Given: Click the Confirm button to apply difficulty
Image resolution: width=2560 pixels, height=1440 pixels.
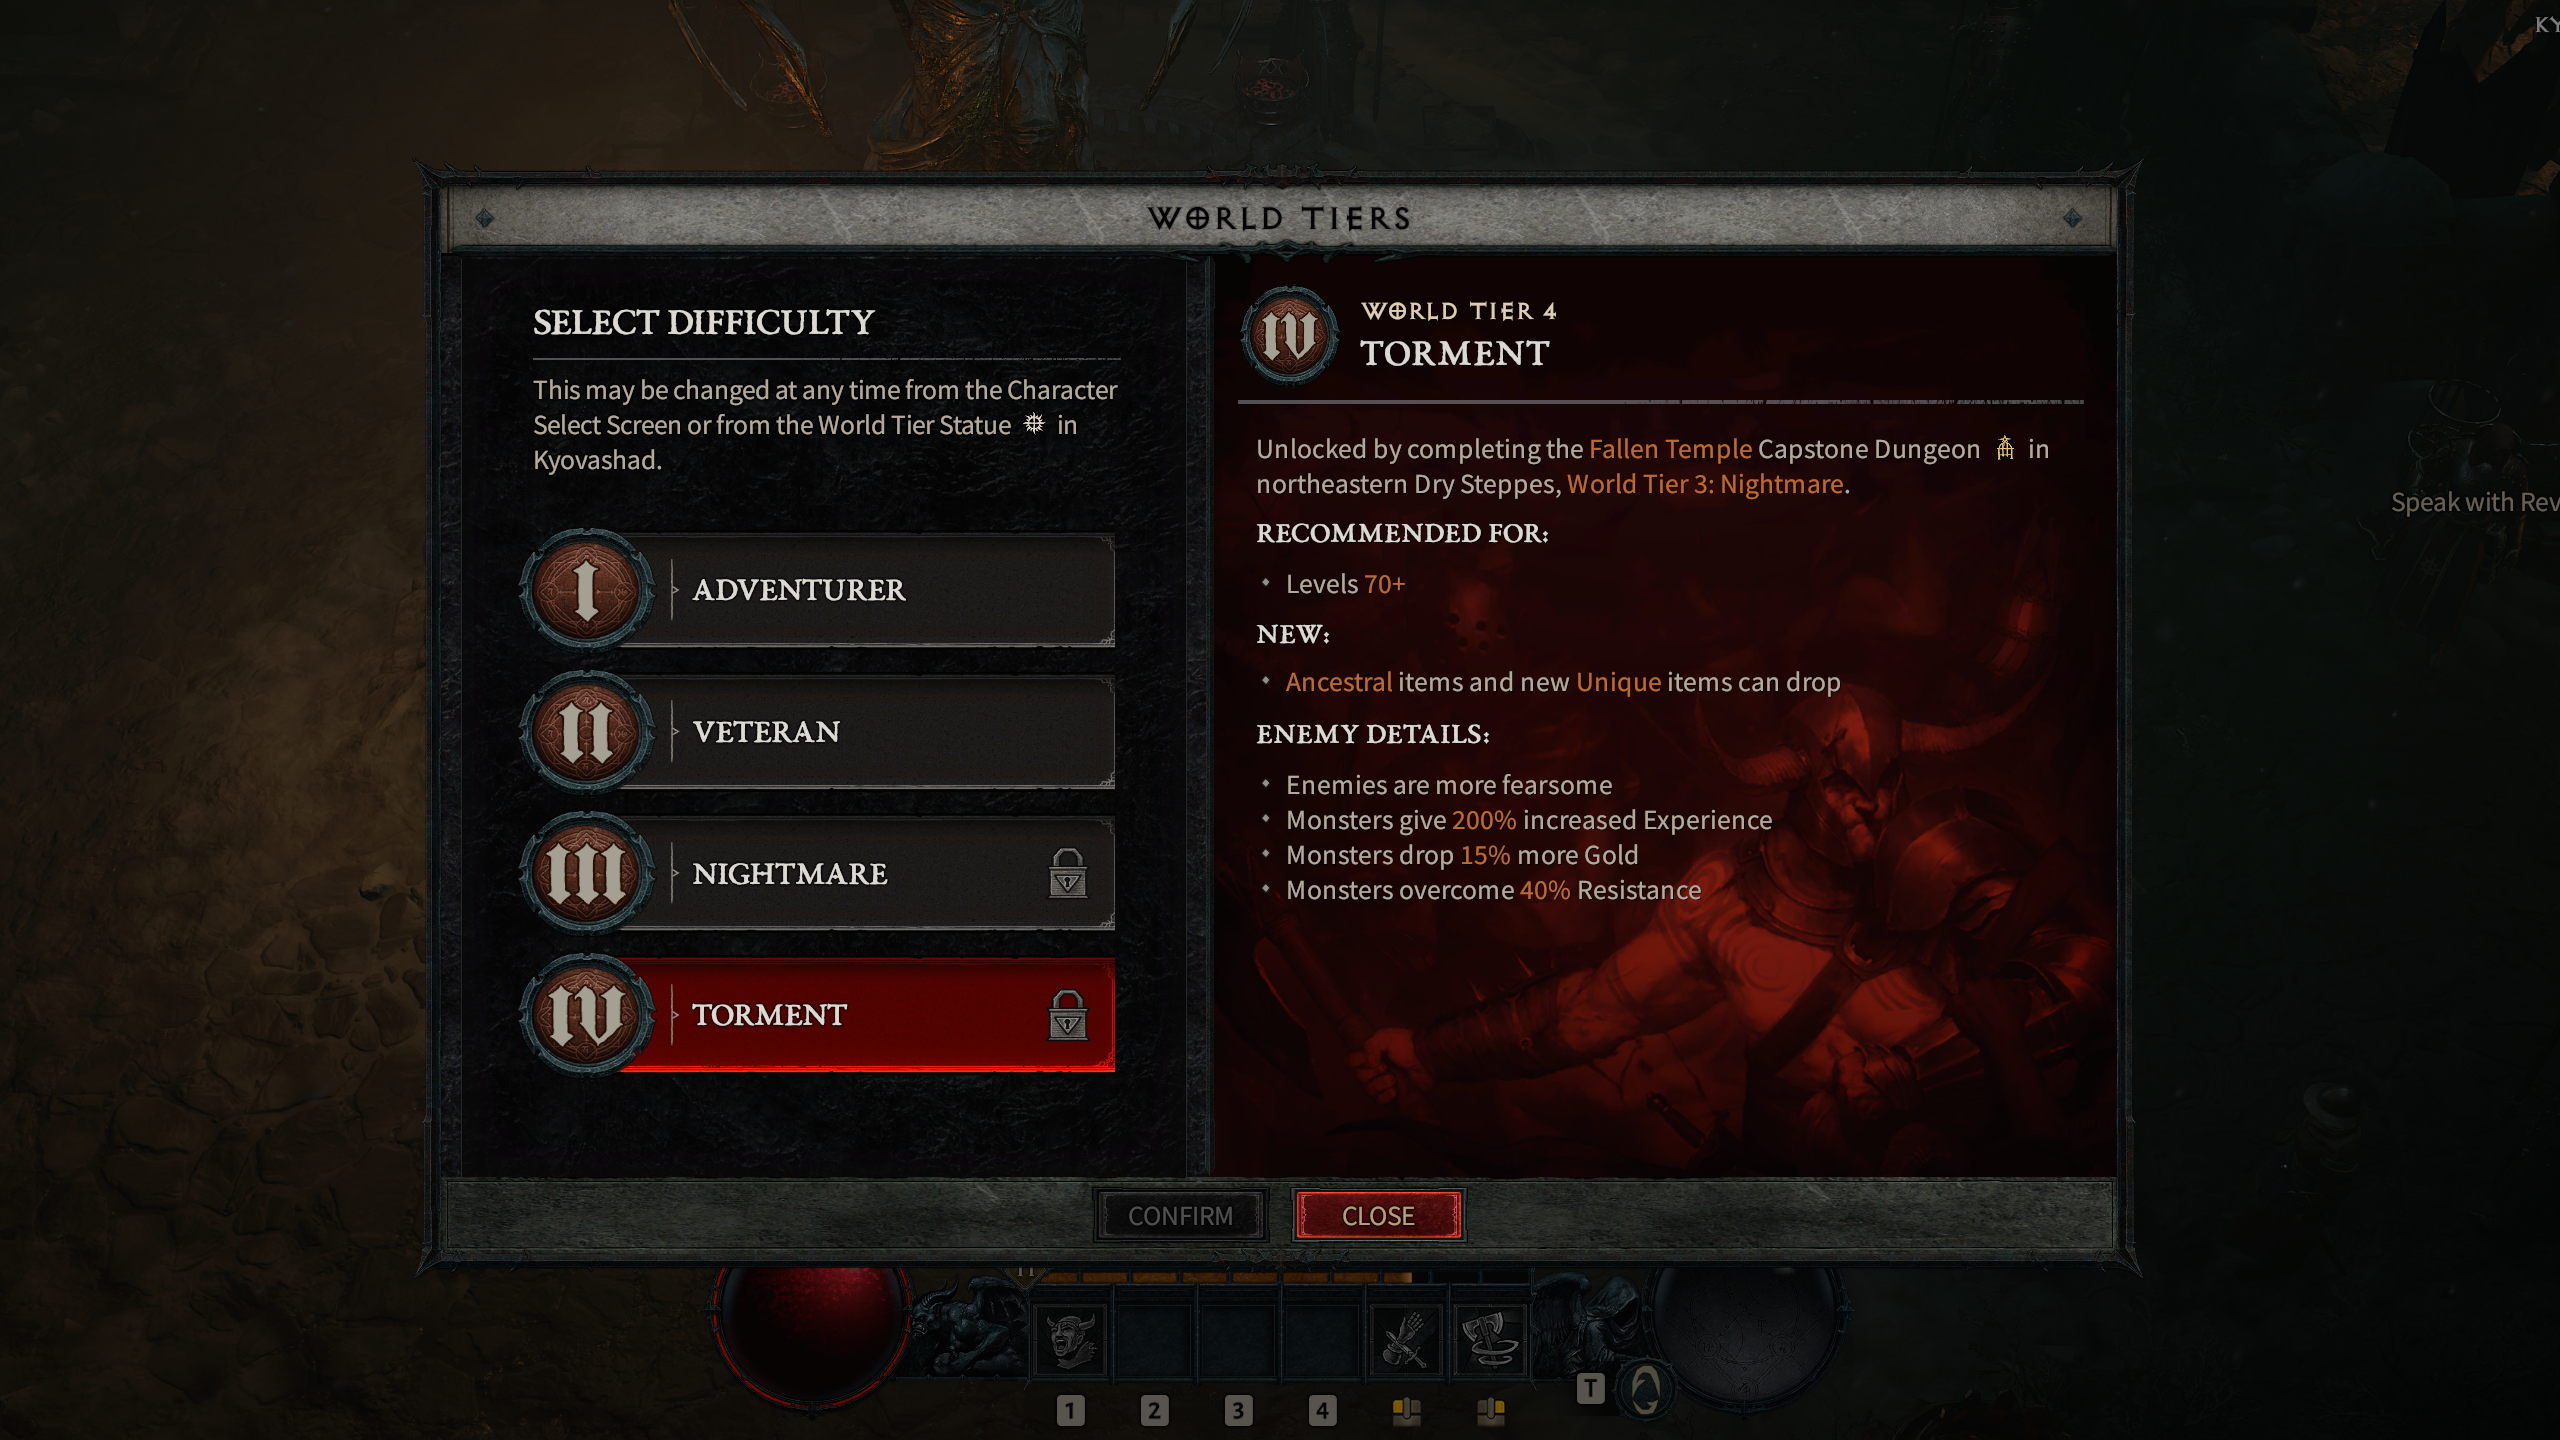Looking at the screenshot, I should tap(1182, 1215).
